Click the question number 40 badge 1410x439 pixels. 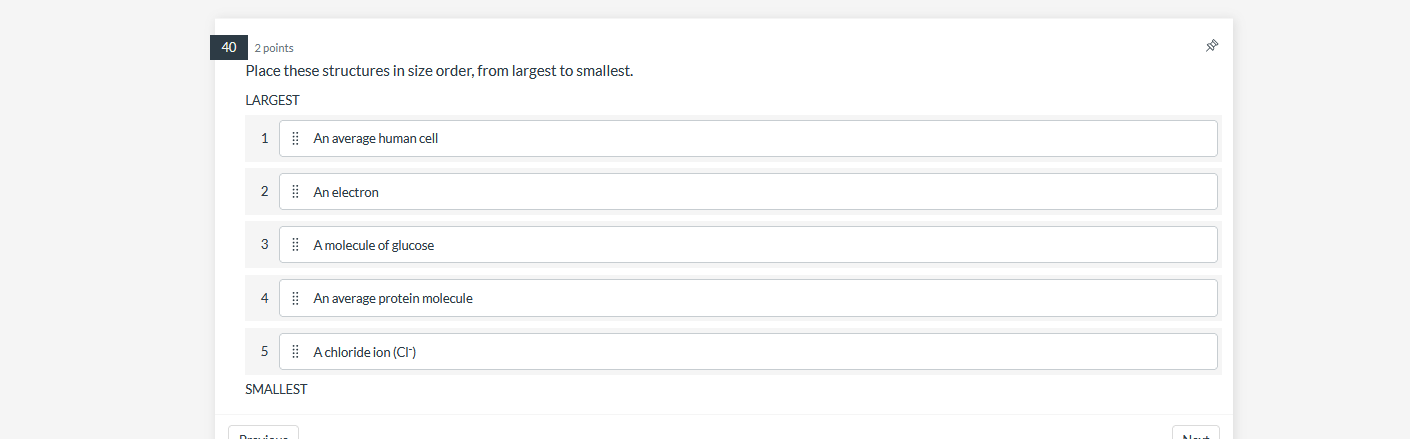click(x=229, y=47)
